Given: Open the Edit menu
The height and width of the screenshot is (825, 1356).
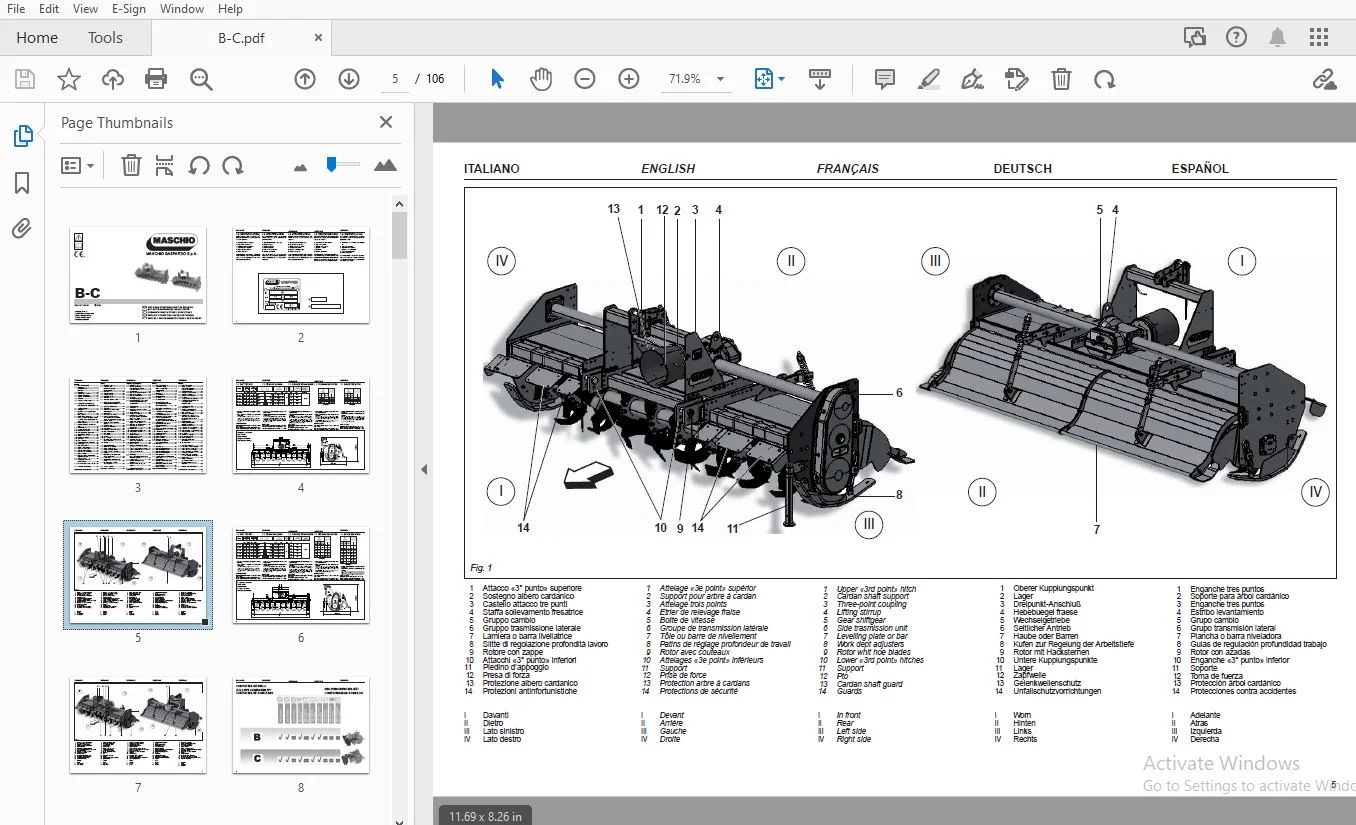Looking at the screenshot, I should [49, 9].
